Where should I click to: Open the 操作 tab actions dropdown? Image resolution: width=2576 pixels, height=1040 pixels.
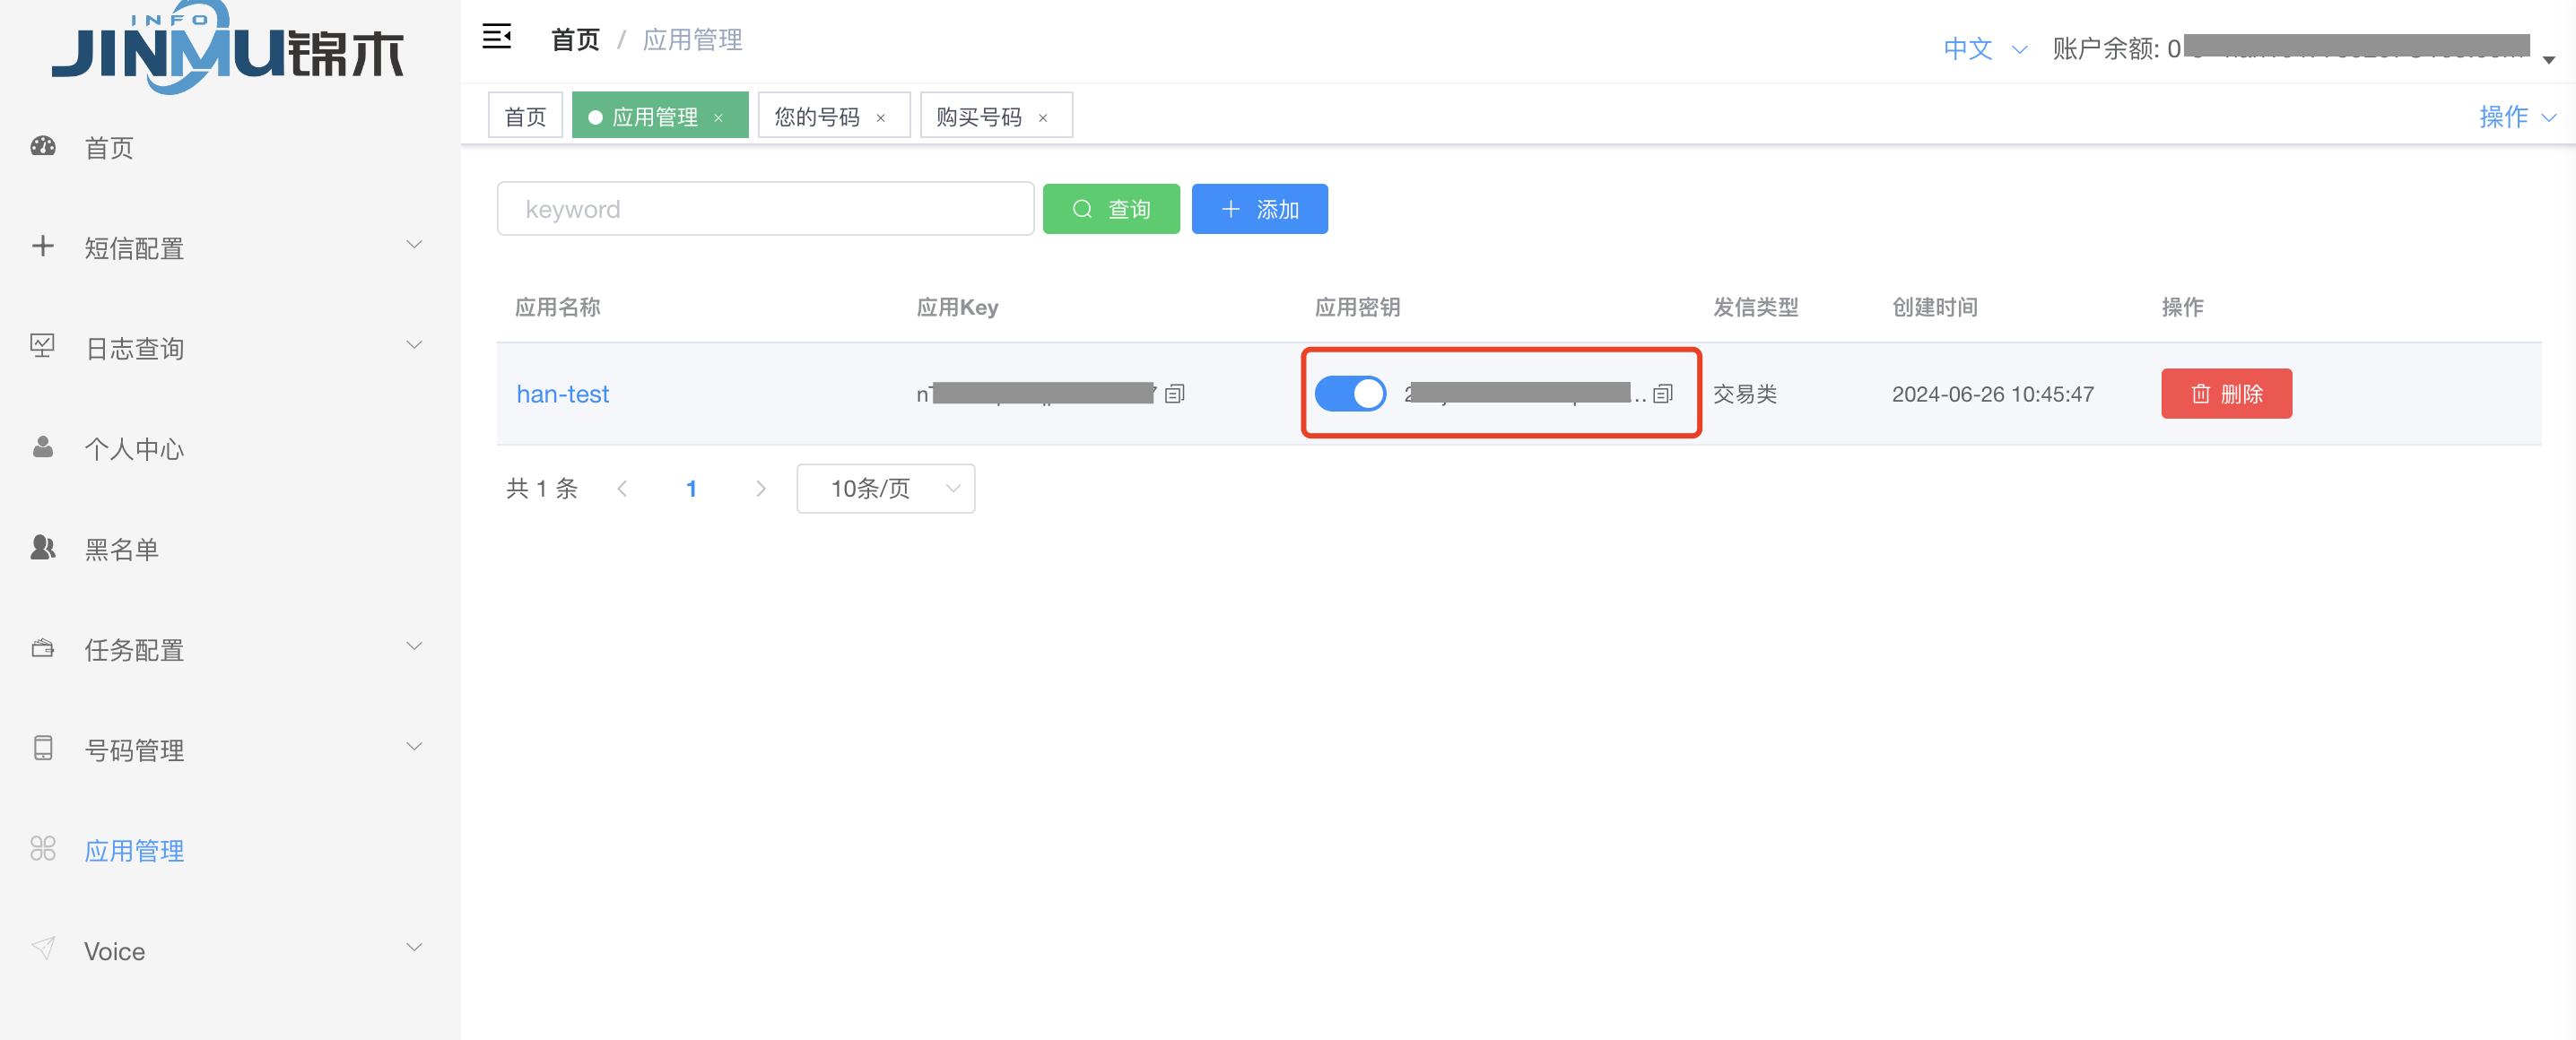click(2518, 117)
